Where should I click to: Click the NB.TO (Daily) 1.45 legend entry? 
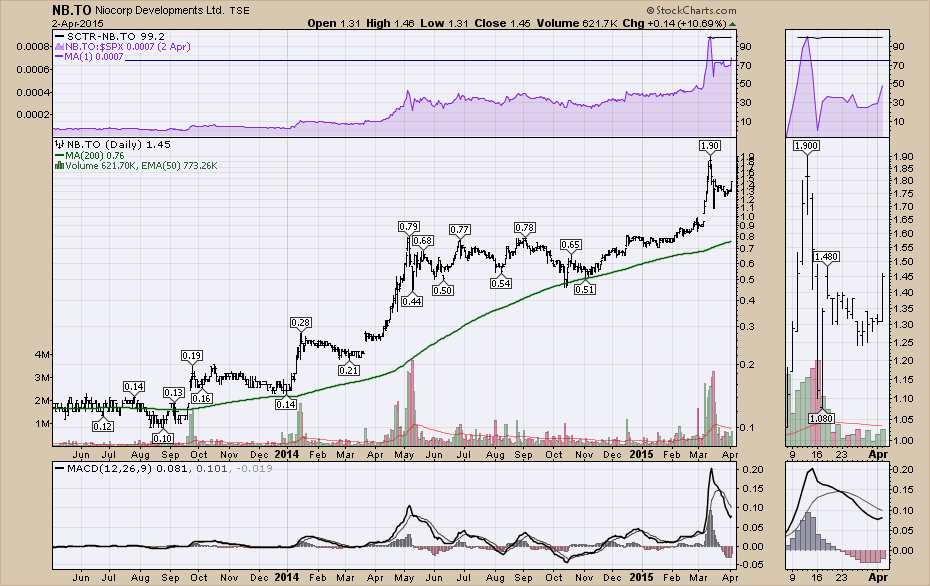pyautogui.click(x=118, y=144)
